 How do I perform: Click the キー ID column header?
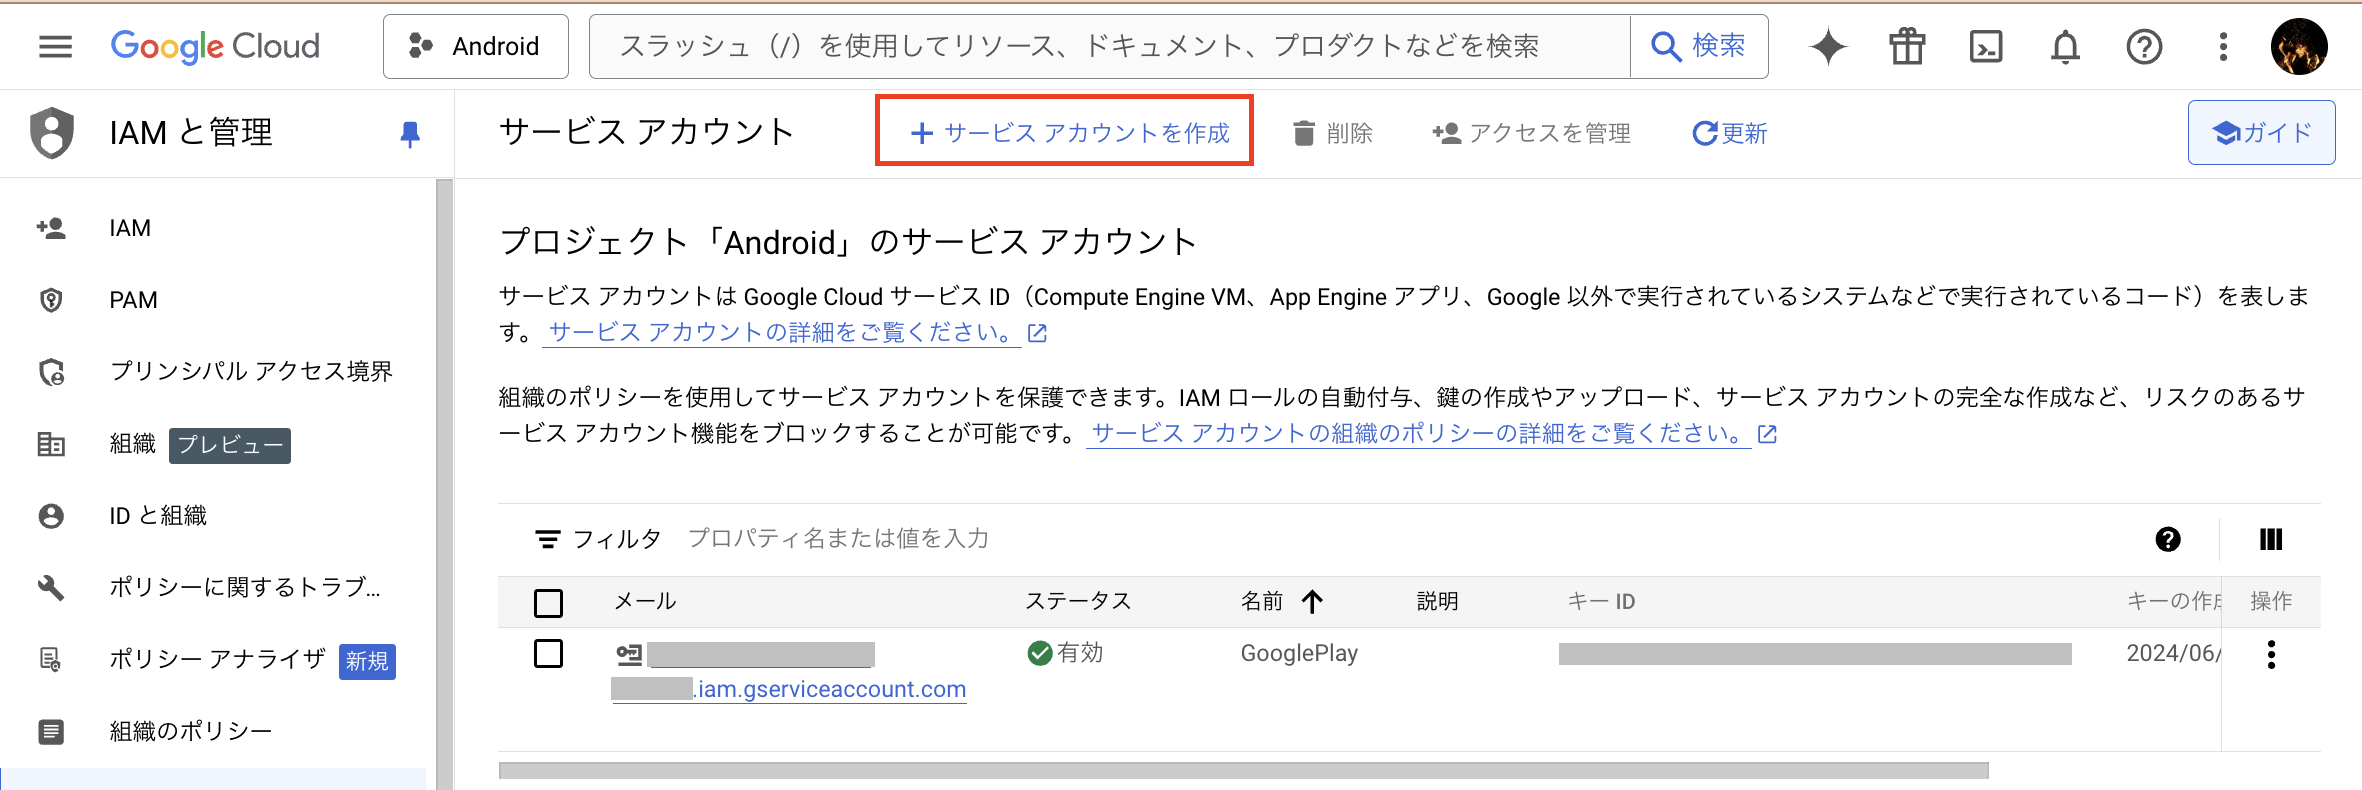click(x=1601, y=601)
